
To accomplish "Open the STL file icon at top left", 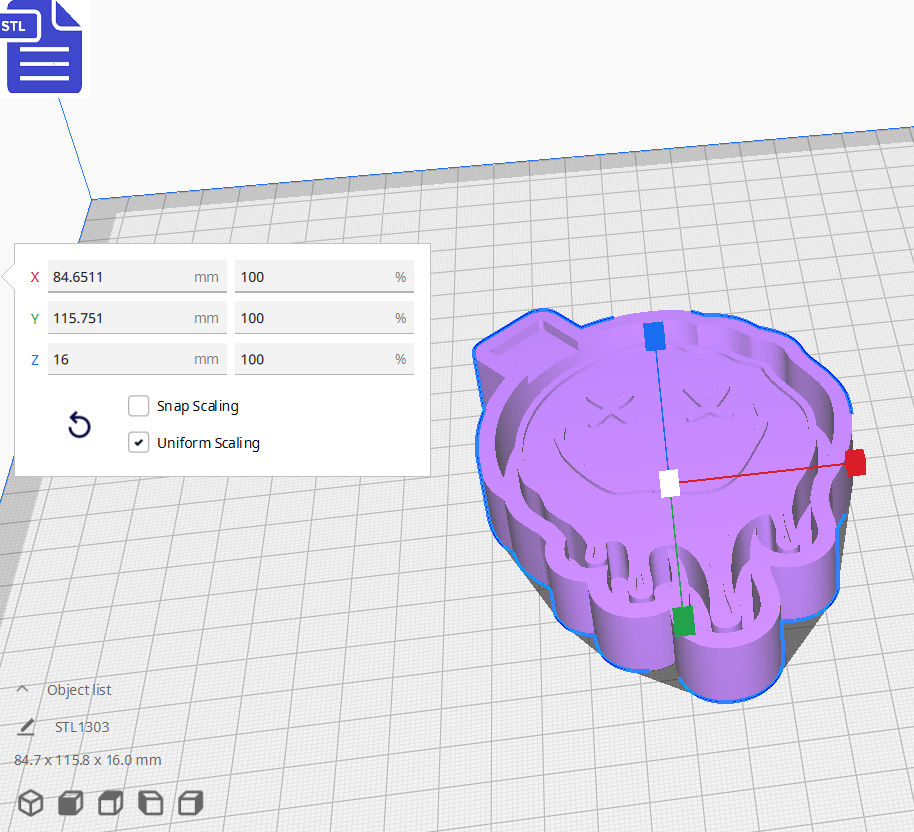I will click(x=44, y=47).
